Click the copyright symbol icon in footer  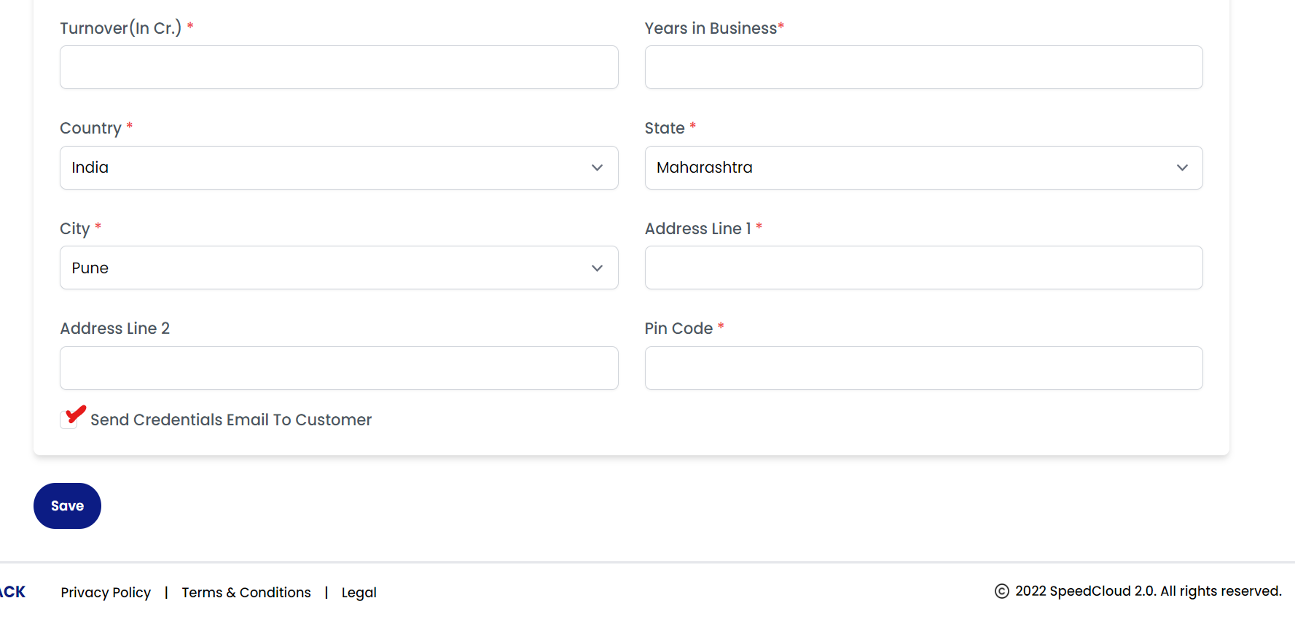pyautogui.click(x=1001, y=591)
